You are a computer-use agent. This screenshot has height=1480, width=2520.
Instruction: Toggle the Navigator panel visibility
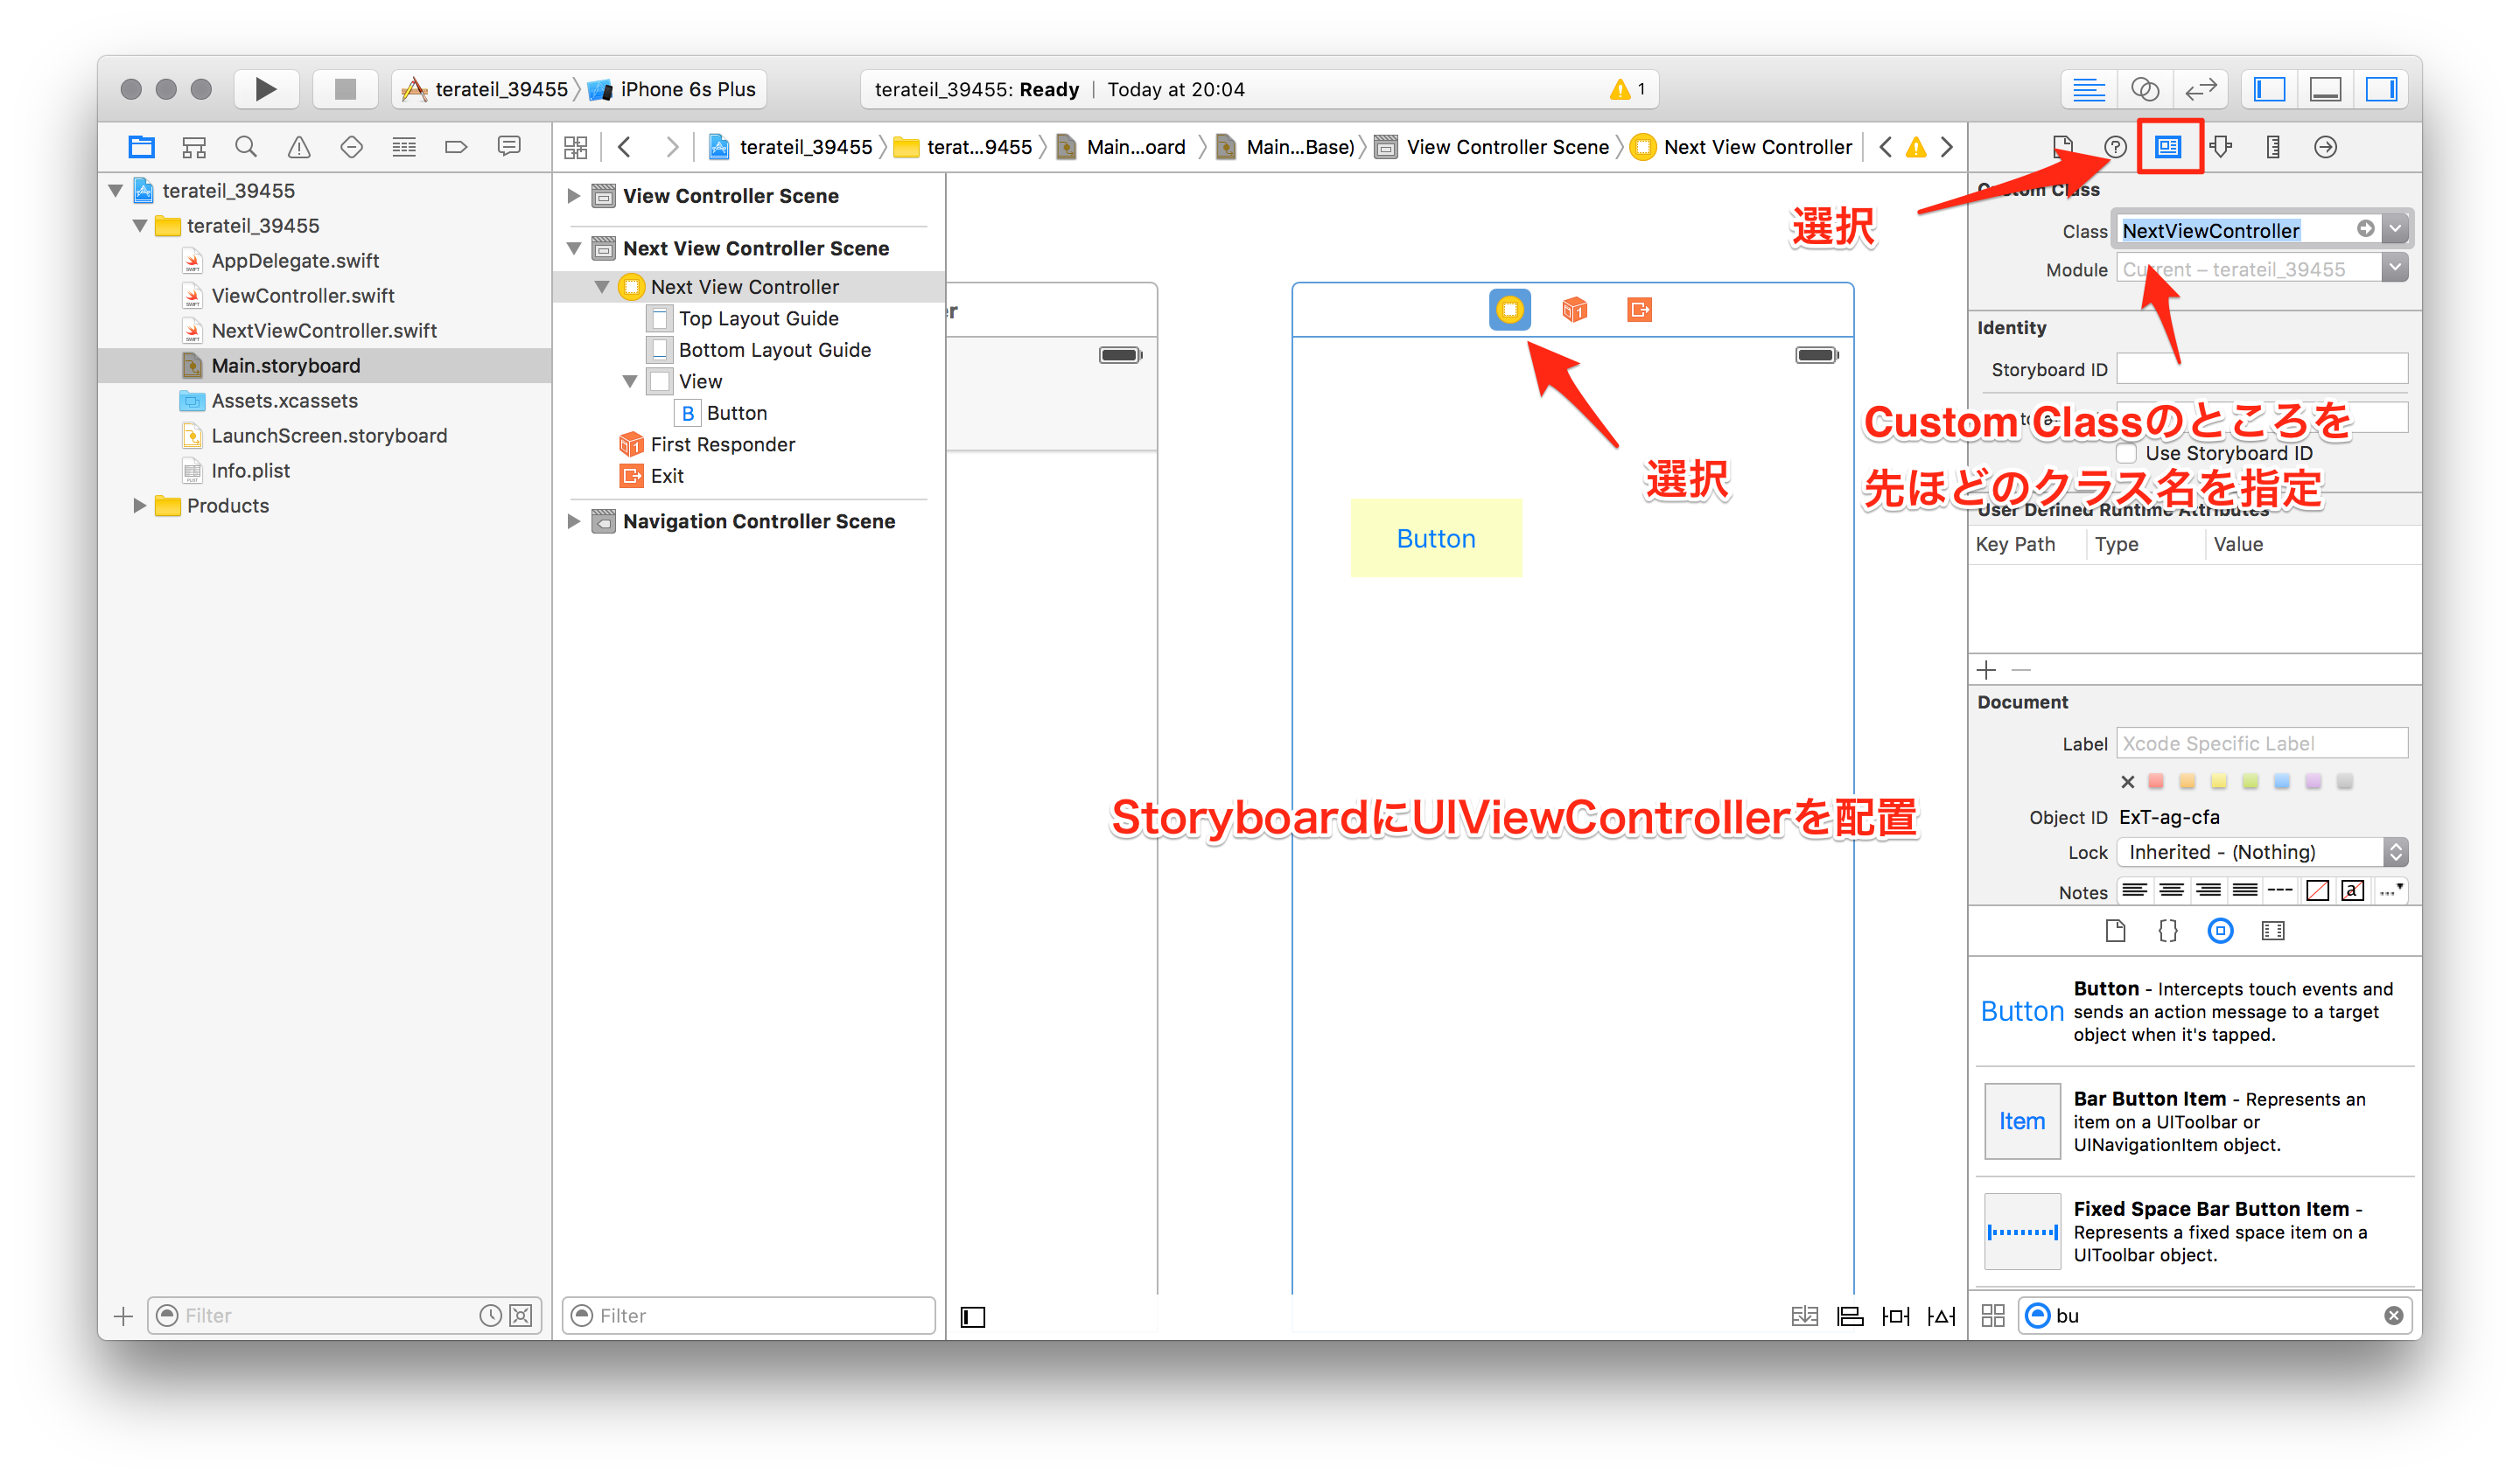point(2268,88)
